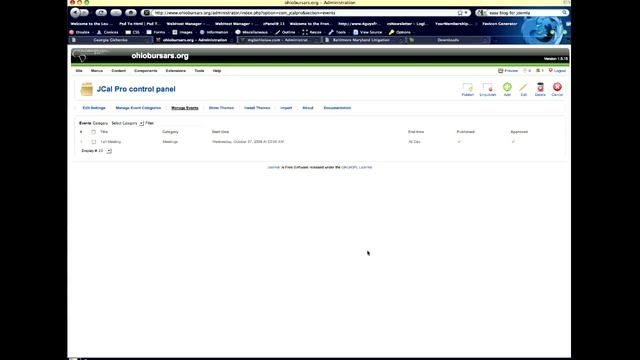The image size is (640, 360).
Task: Click the Delete trash icon
Action: (x=540, y=87)
